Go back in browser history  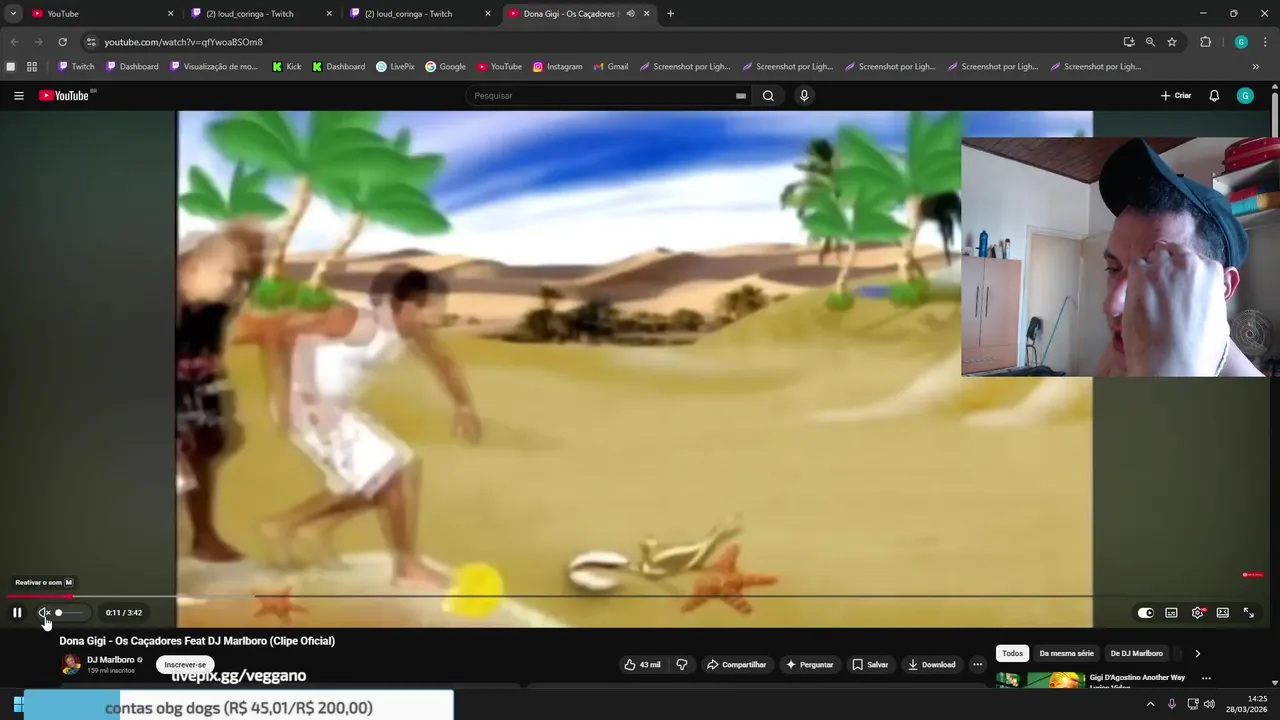coord(14,42)
